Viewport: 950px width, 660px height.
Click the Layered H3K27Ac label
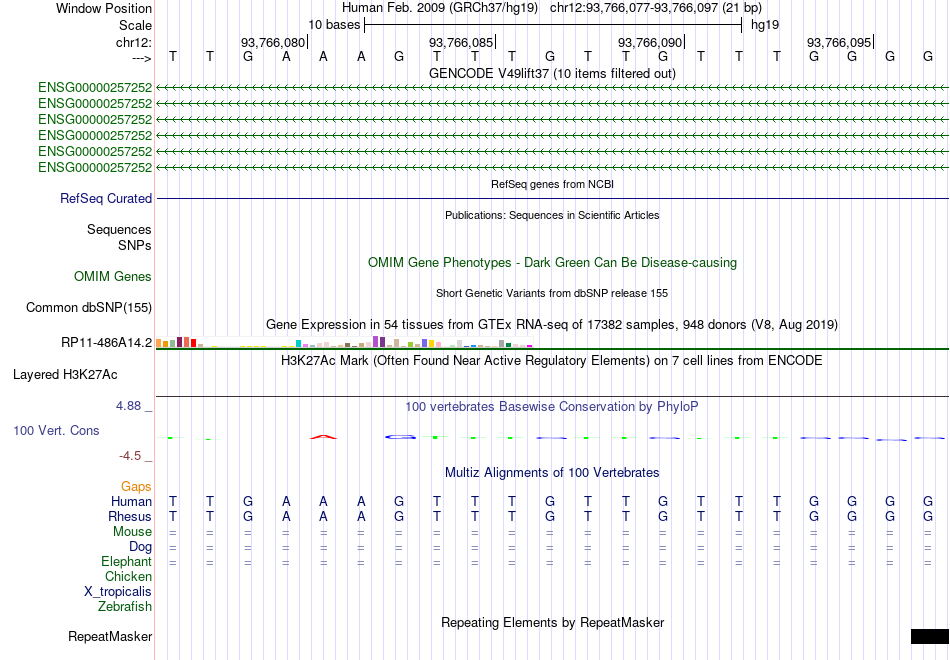[65, 375]
